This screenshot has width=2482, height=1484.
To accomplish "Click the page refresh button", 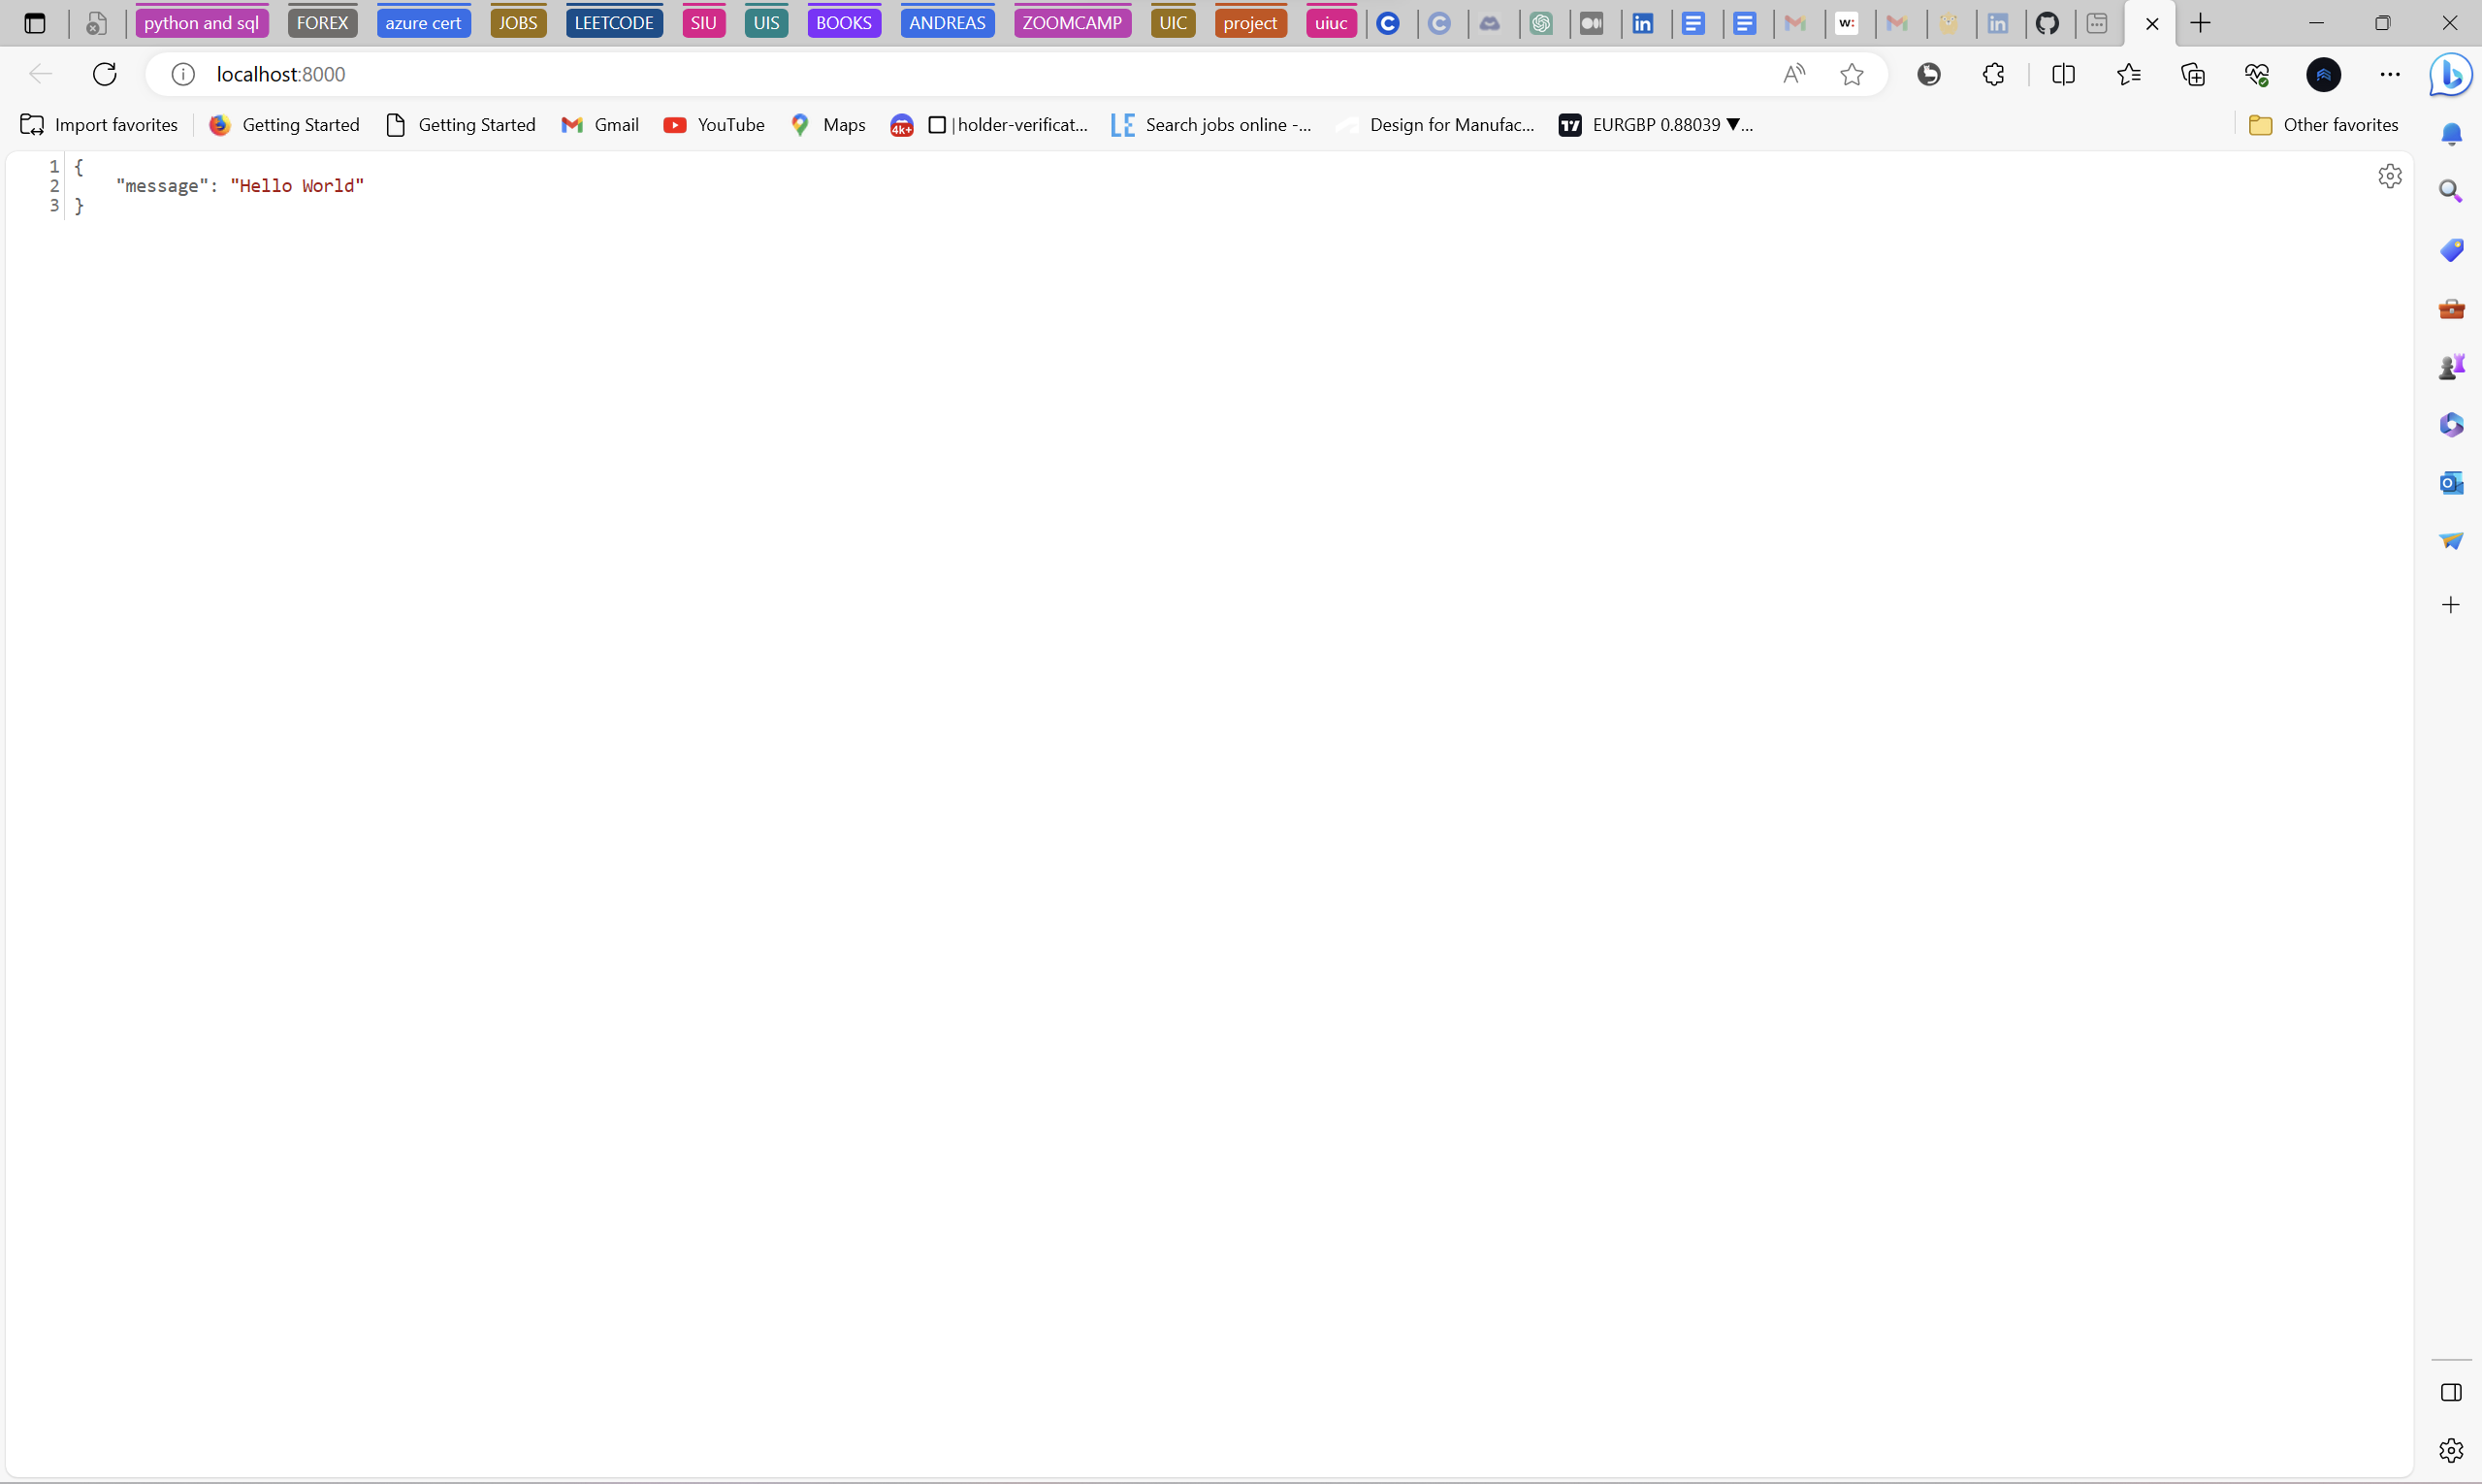I will click(105, 74).
